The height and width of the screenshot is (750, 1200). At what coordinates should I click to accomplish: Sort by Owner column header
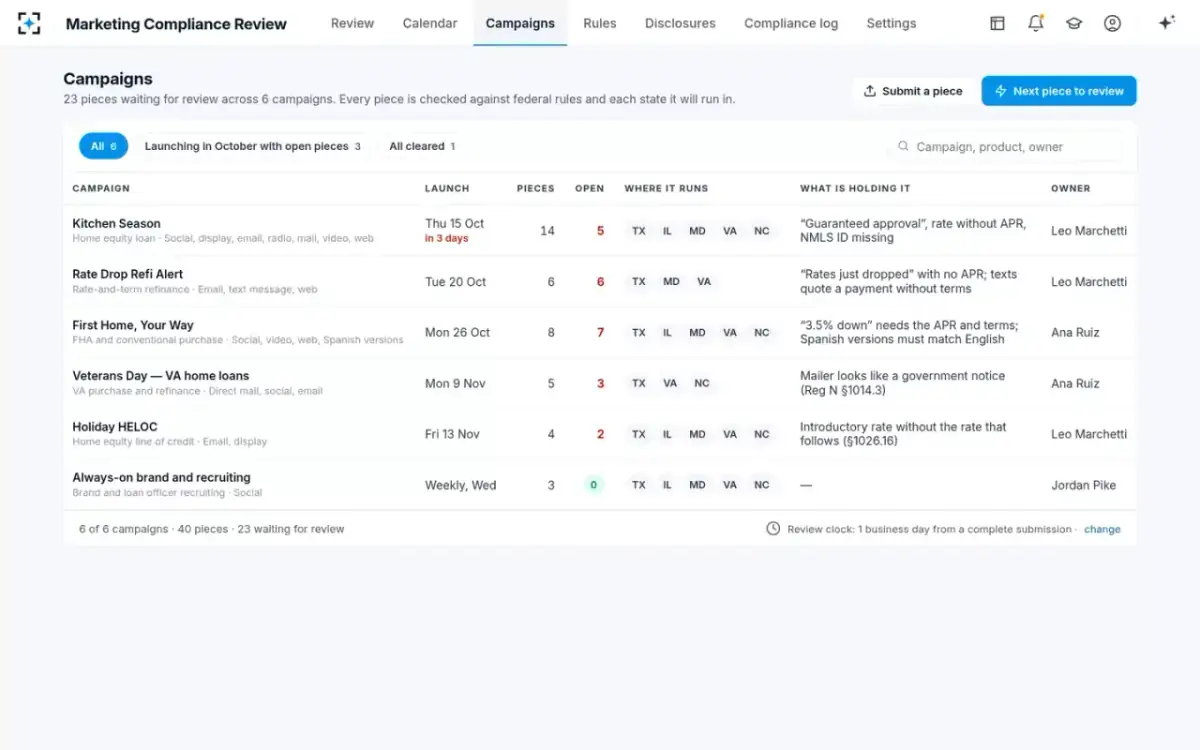1070,188
